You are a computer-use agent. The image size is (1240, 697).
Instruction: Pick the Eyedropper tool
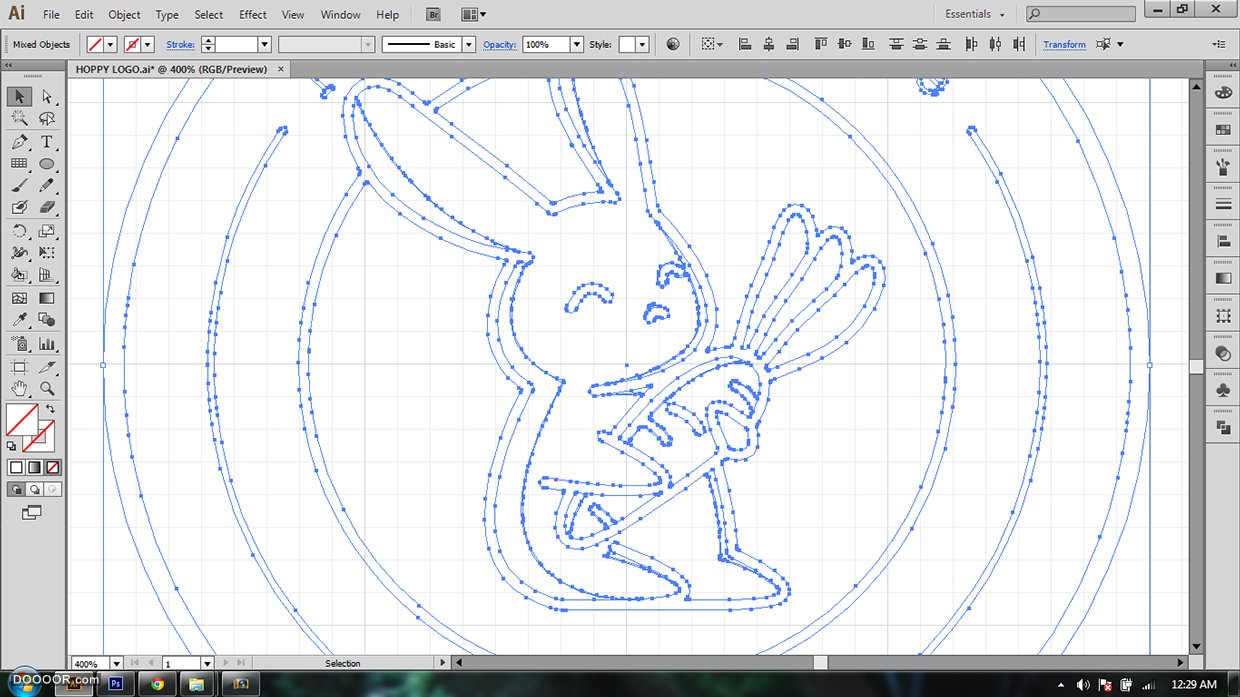(x=19, y=320)
